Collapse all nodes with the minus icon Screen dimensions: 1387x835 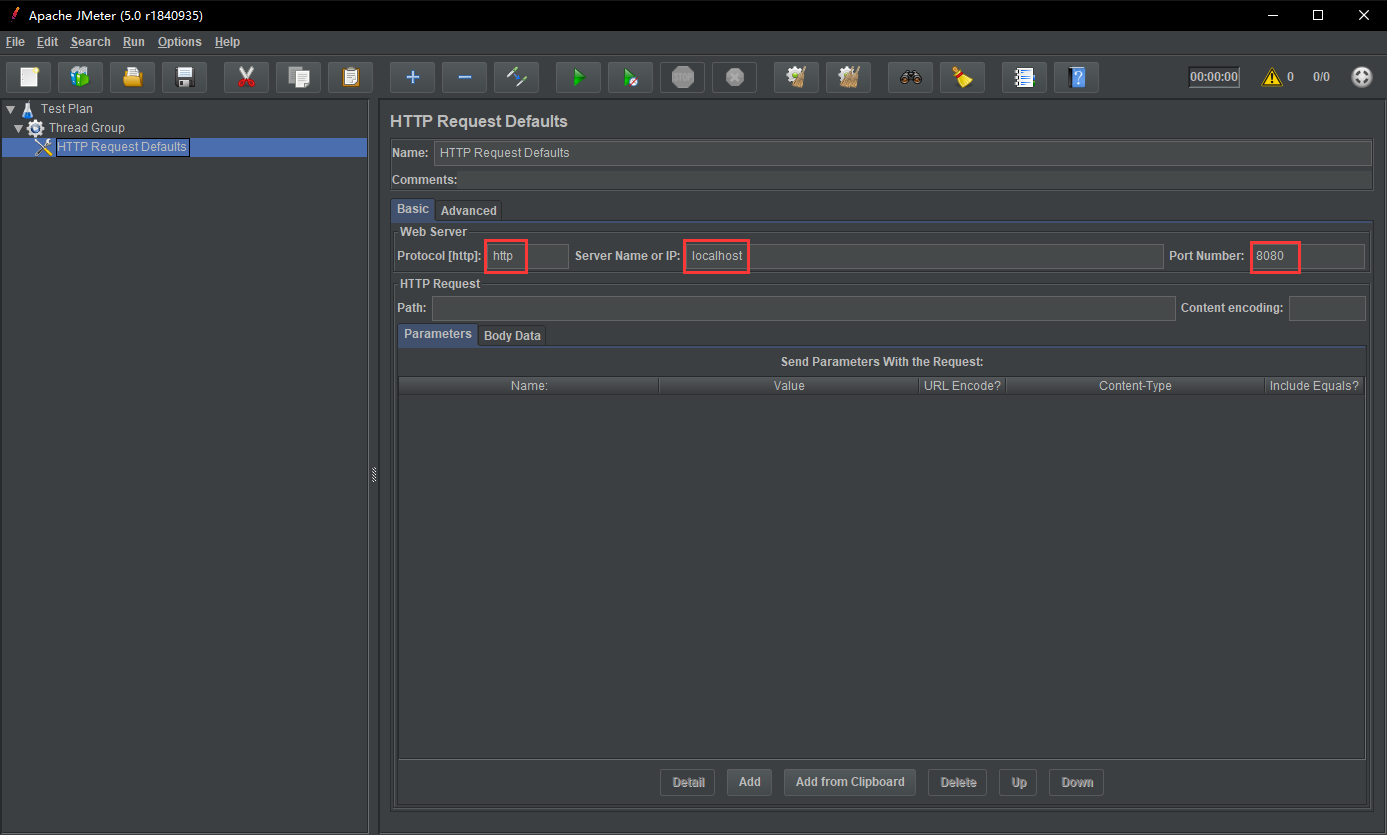[x=464, y=77]
